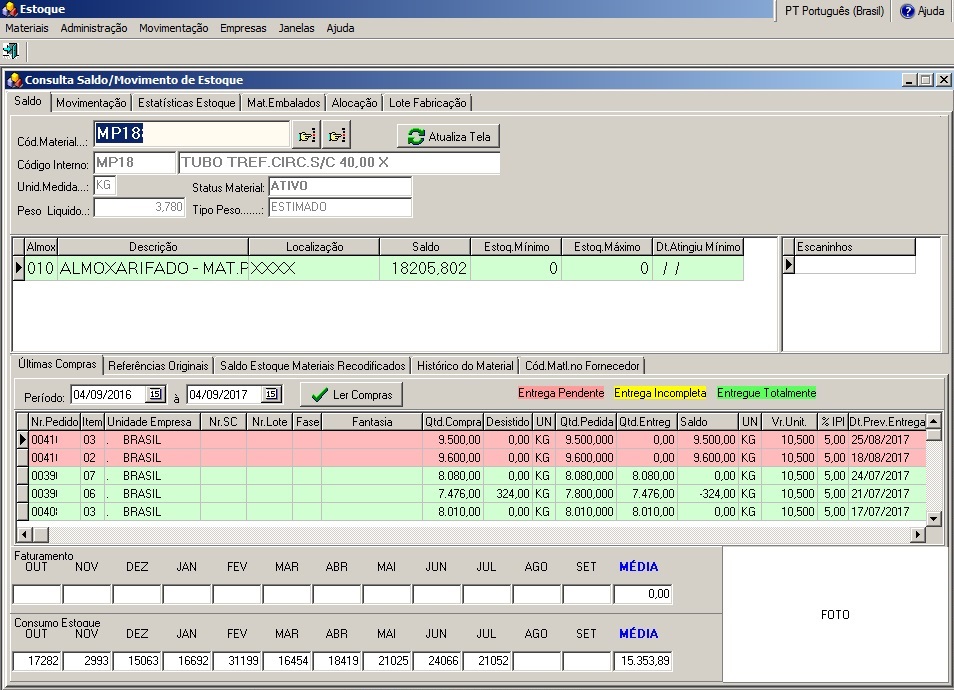Click the Ler Compras button
Image resolution: width=954 pixels, height=690 pixels.
point(351,394)
